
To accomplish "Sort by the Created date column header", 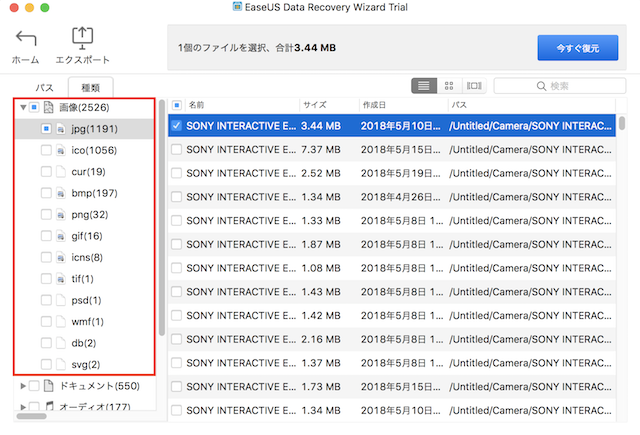I will [403, 105].
